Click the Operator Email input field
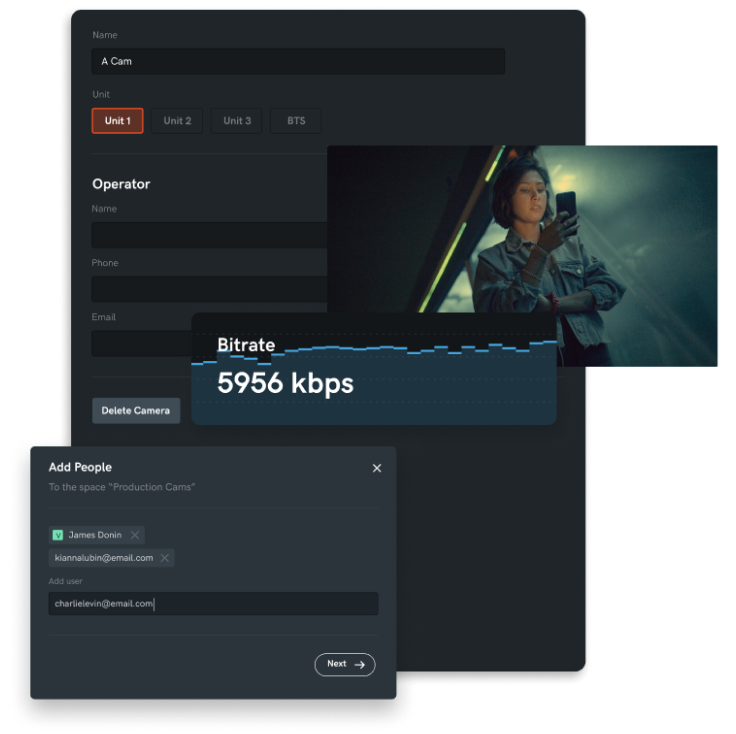This screenshot has height=734, width=736. click(x=140, y=343)
